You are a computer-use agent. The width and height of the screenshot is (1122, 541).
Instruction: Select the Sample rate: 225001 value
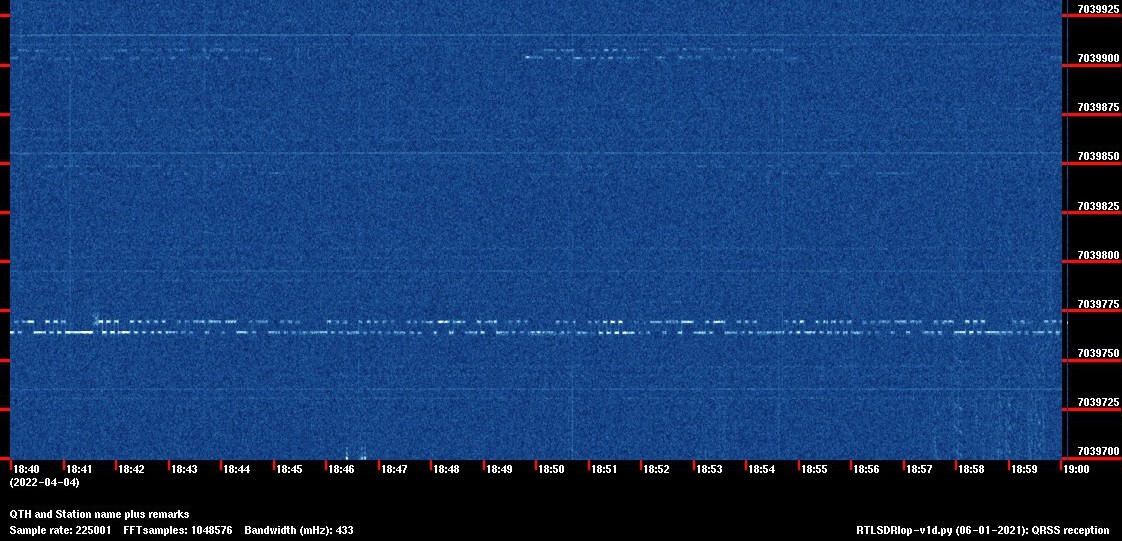coord(60,530)
